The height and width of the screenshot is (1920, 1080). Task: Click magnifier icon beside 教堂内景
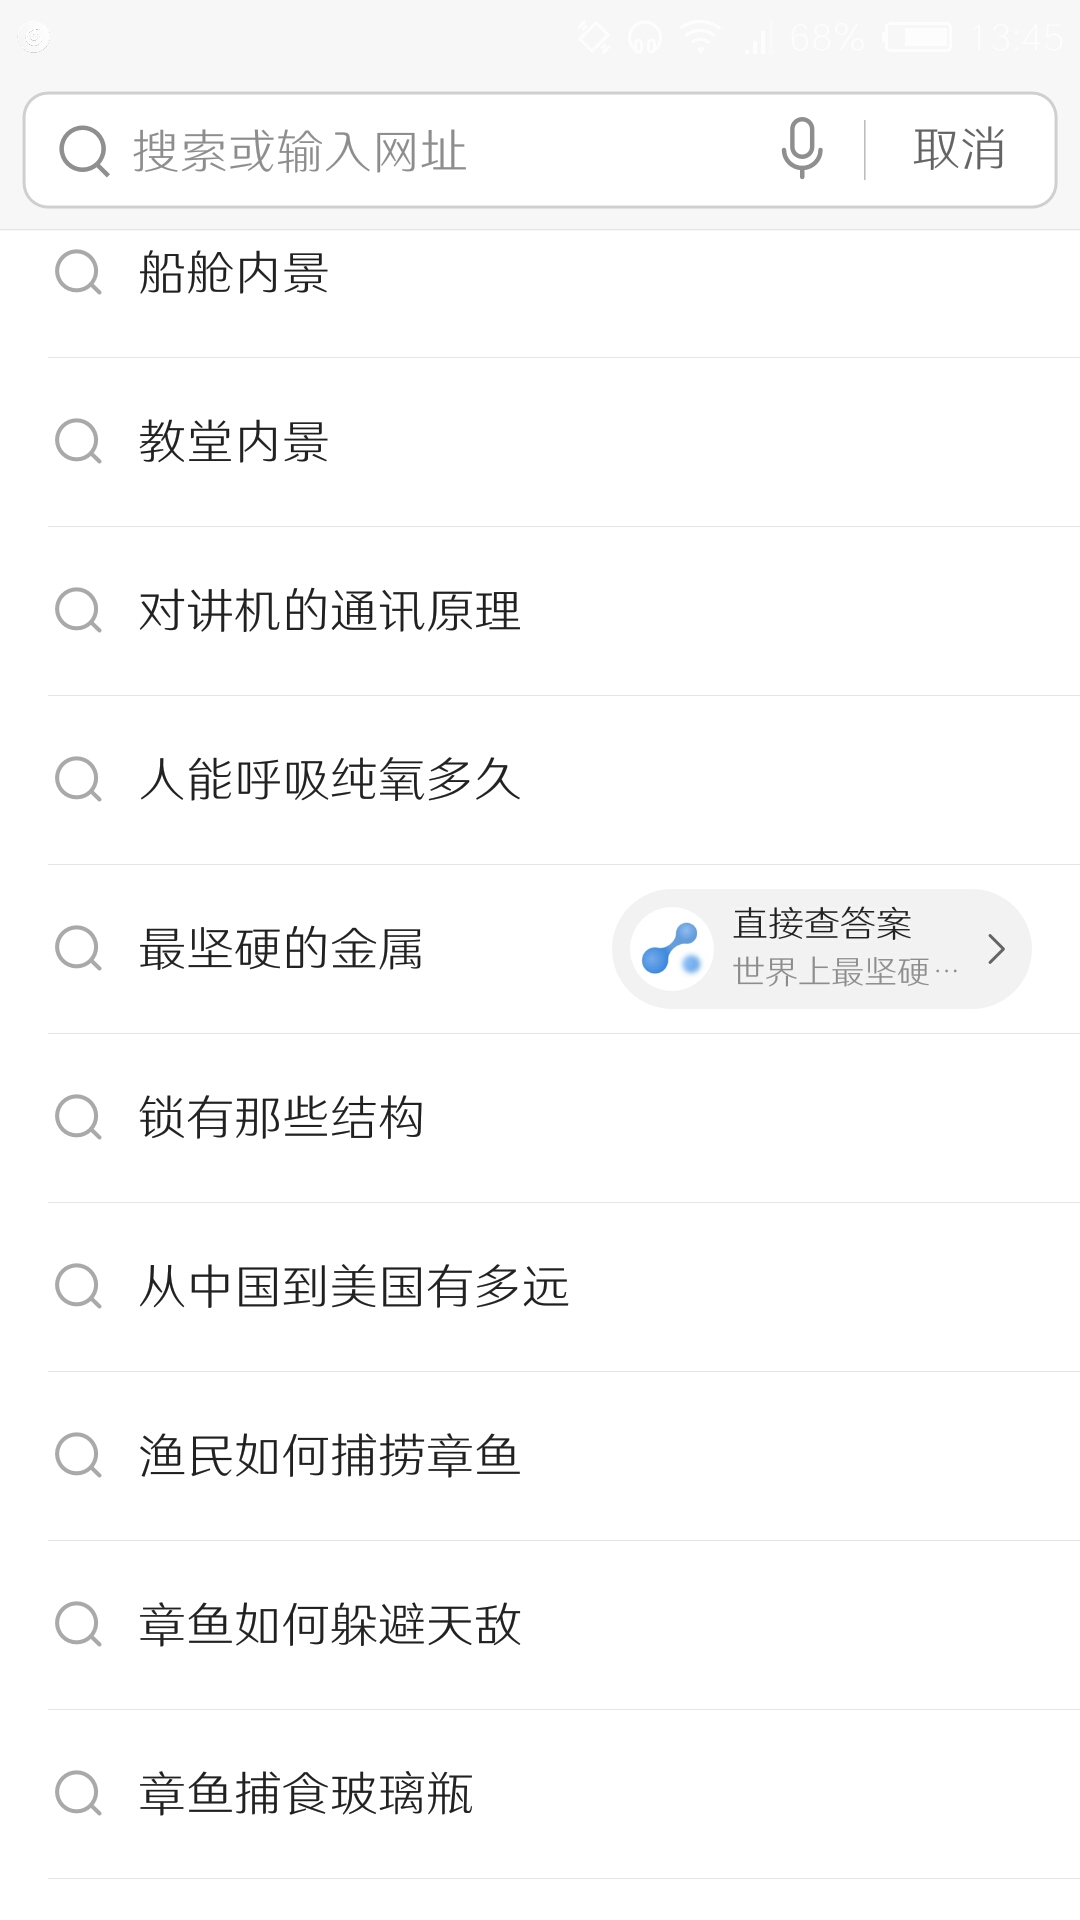[78, 441]
